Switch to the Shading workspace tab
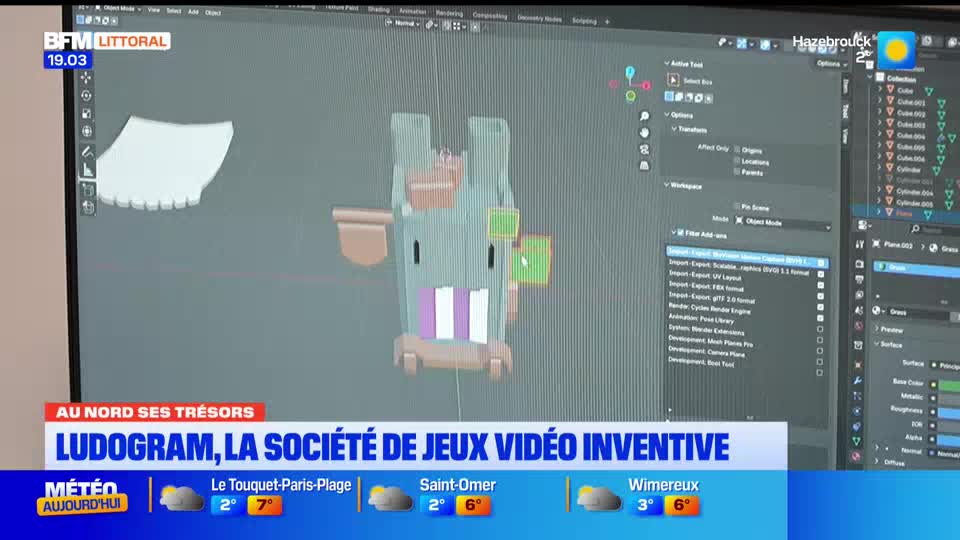 (378, 10)
